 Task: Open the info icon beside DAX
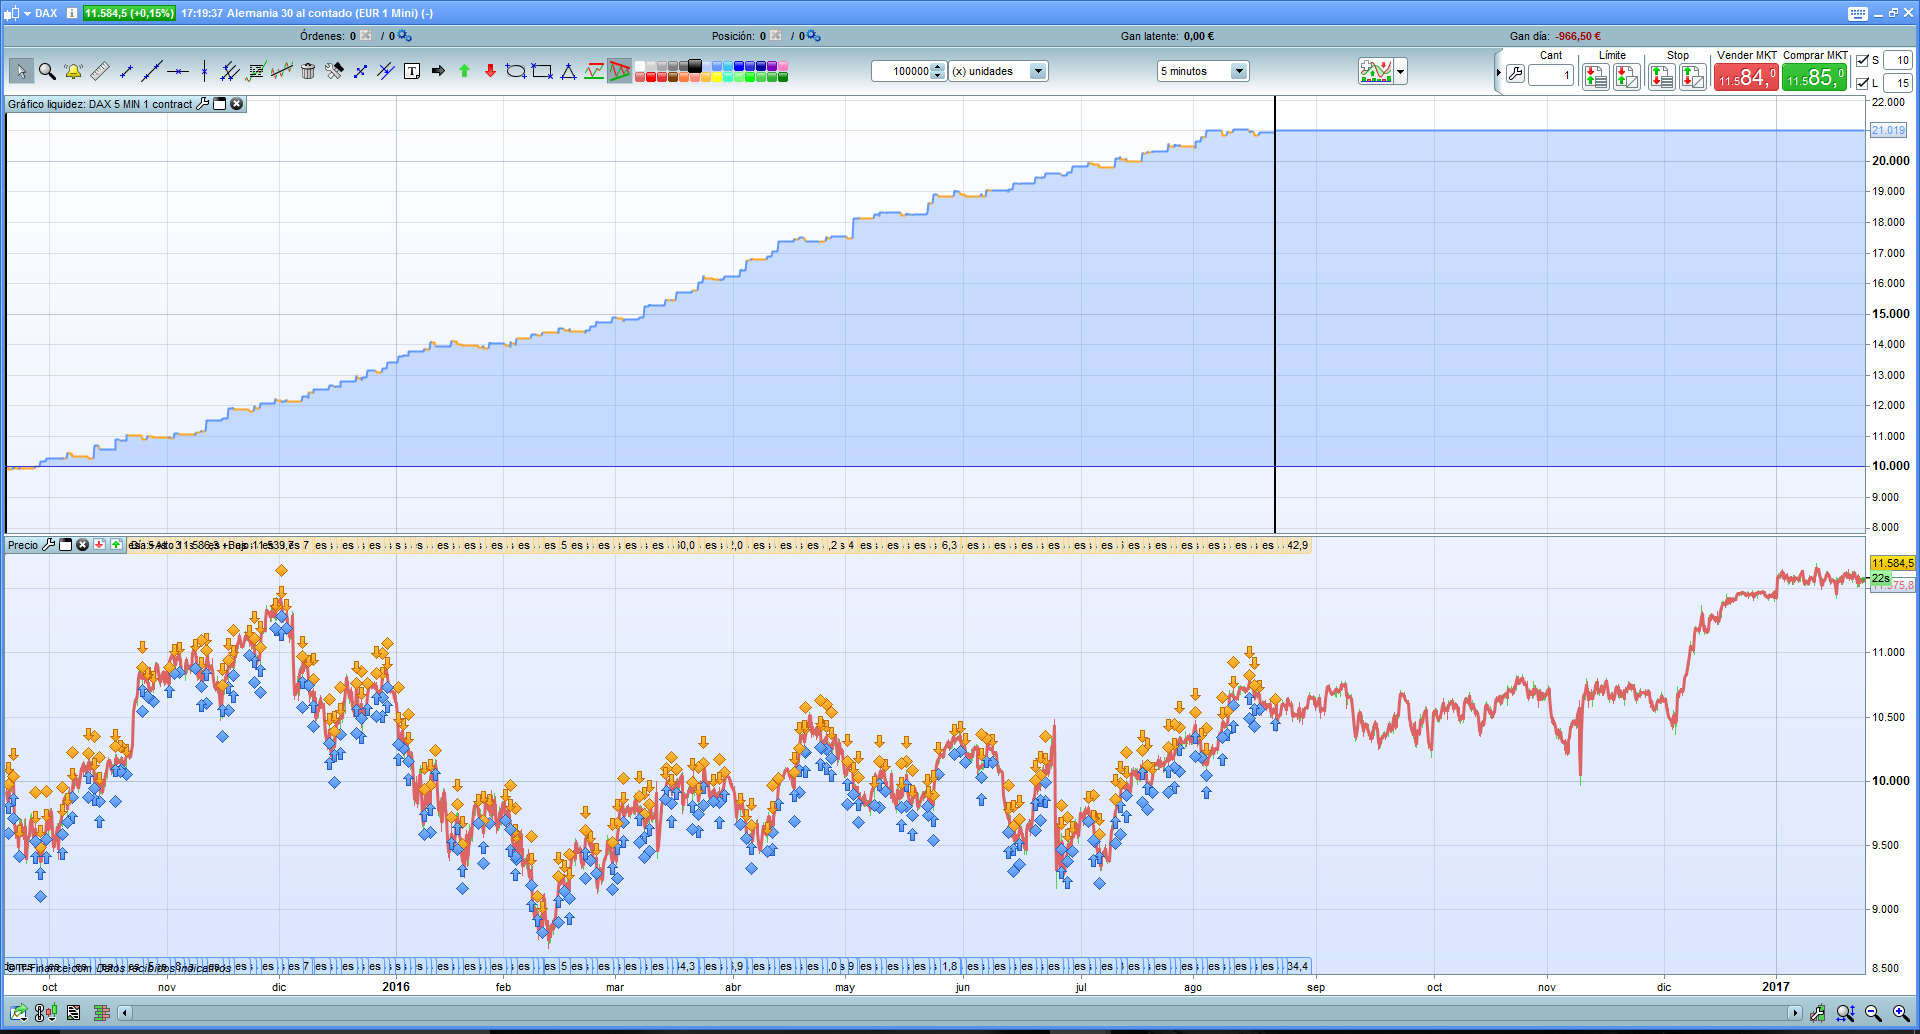point(72,13)
